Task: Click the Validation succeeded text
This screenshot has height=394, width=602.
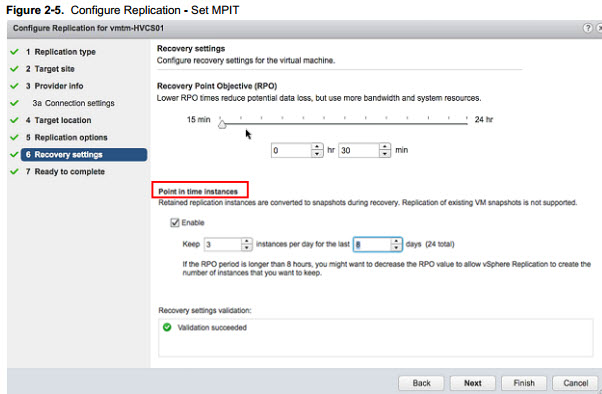Action: pyautogui.click(x=212, y=328)
